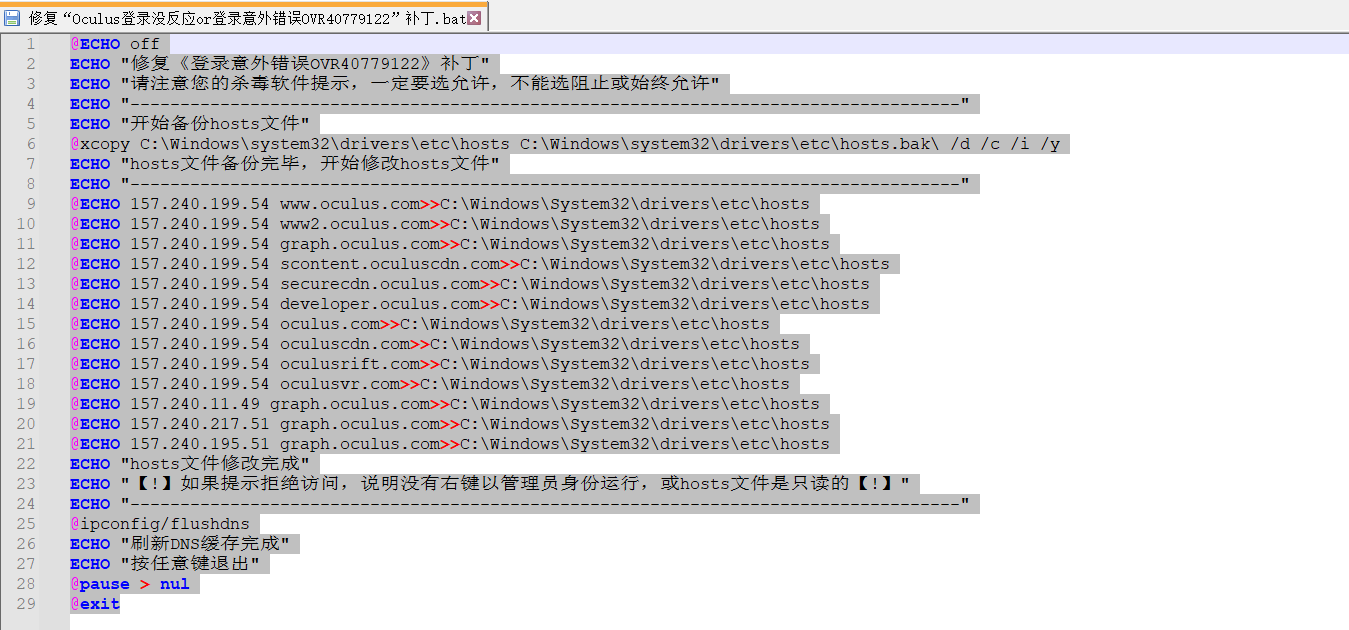Click the 157.240.199.54 graph.oculus.com entry

point(450,244)
